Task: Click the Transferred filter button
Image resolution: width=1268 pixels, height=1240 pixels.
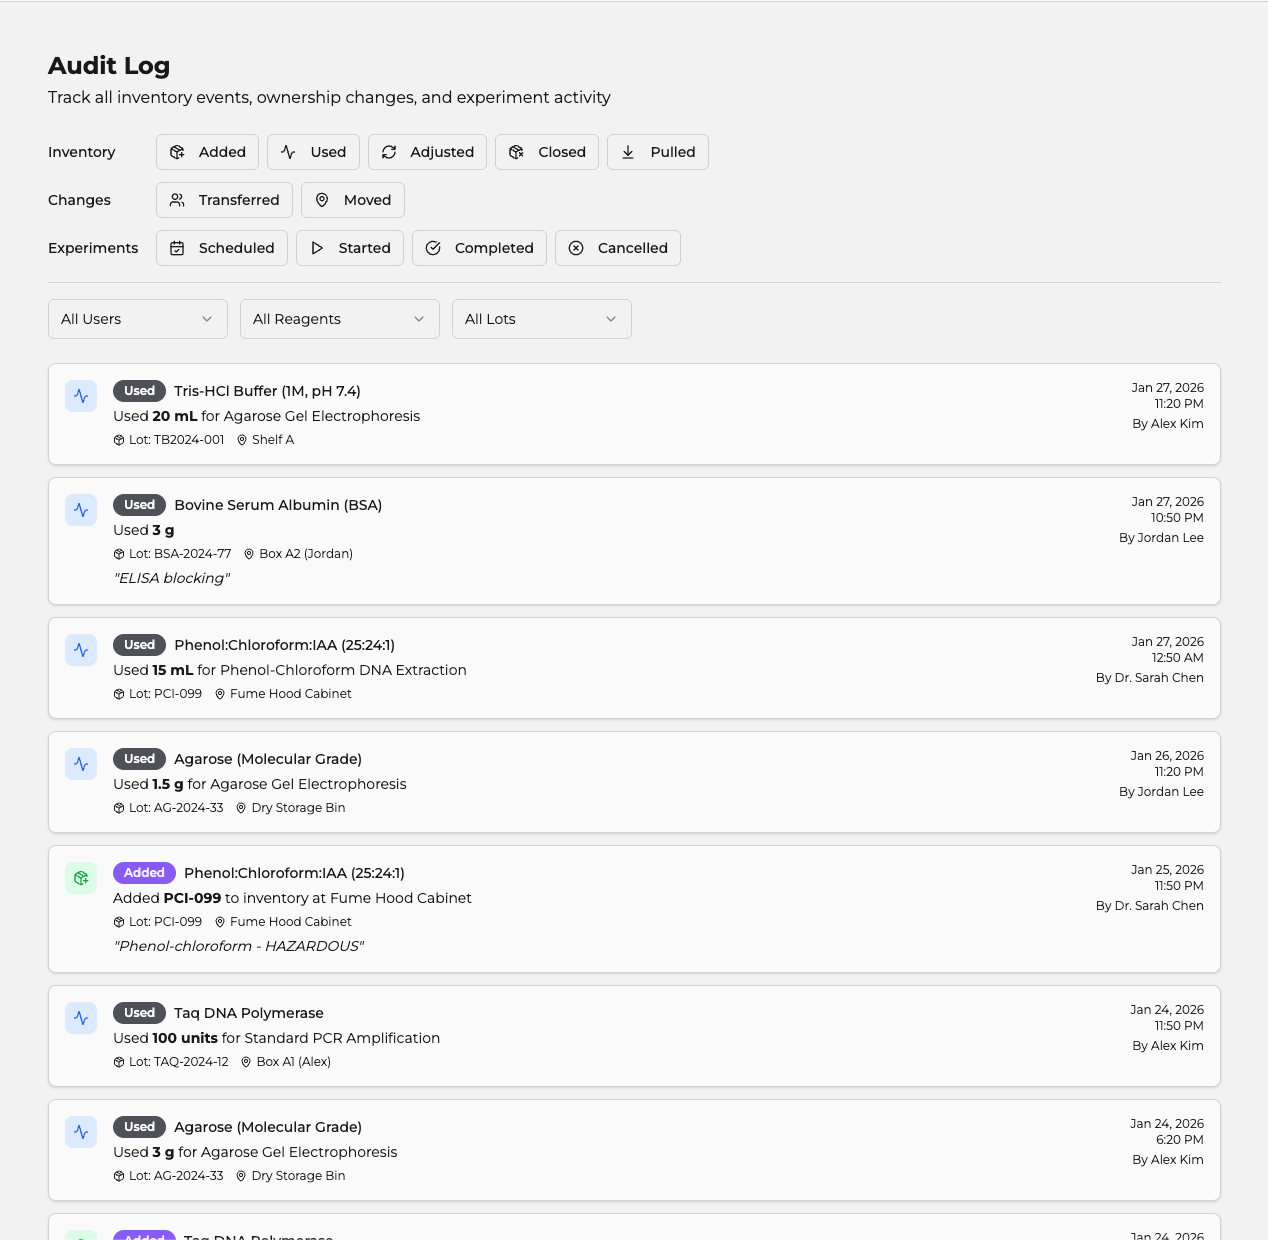Action: point(224,200)
